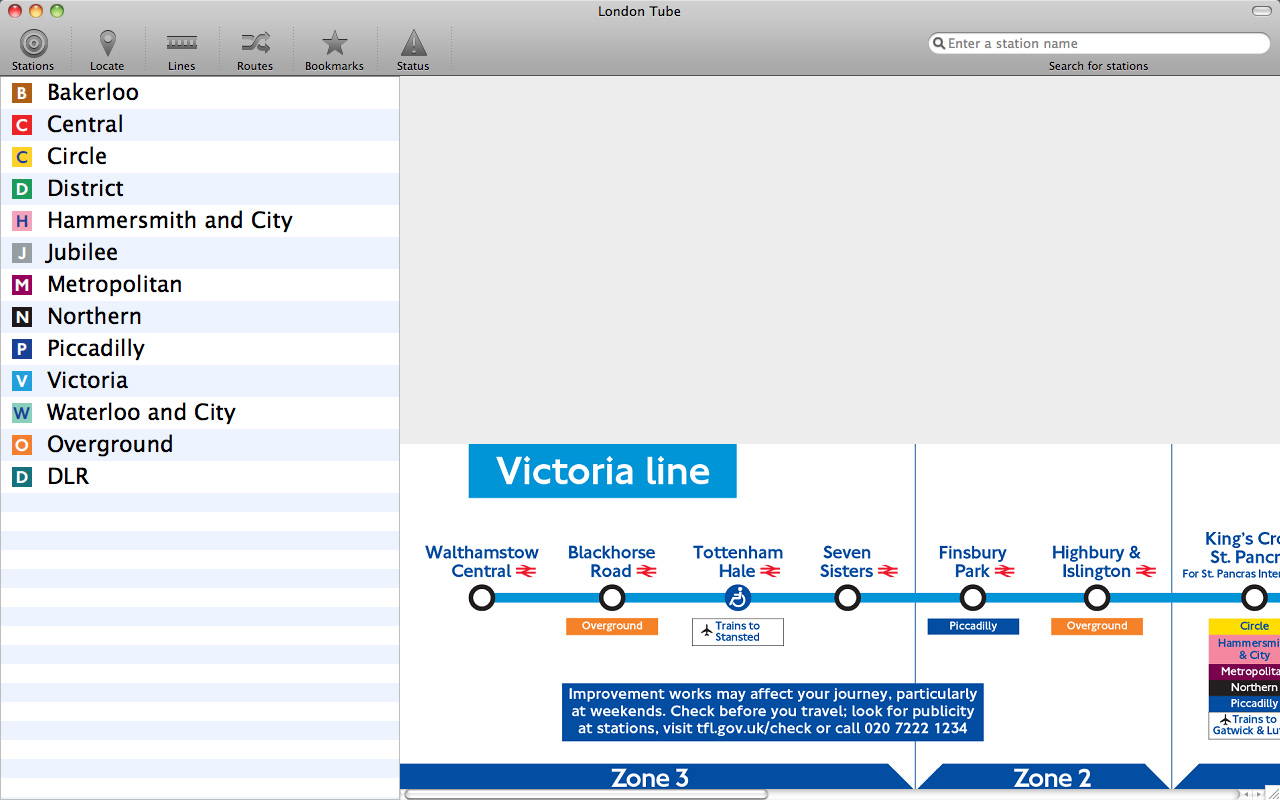The image size is (1280, 800).
Task: Click Tottenham Hale accessibility station marker
Action: [737, 598]
